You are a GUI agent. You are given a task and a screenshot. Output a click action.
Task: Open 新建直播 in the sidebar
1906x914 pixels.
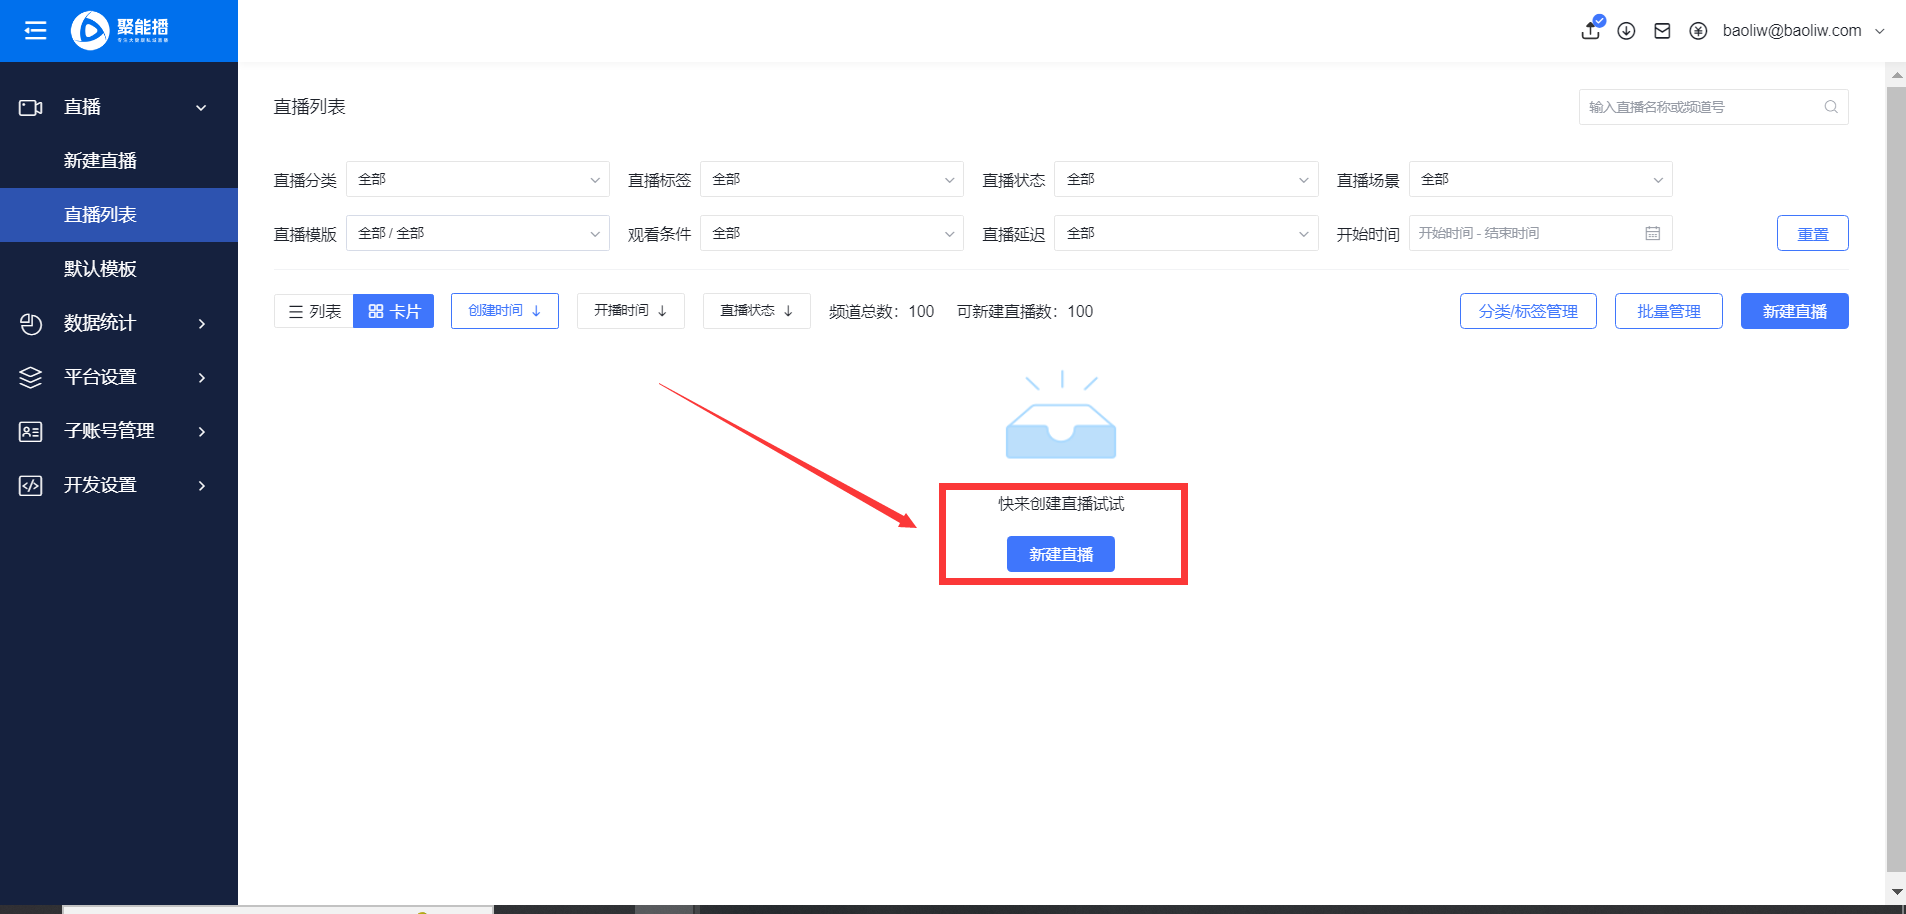pyautogui.click(x=119, y=161)
